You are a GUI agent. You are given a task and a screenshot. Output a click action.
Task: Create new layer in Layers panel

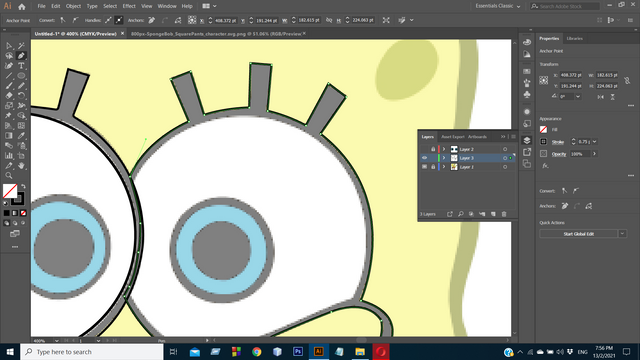(493, 214)
